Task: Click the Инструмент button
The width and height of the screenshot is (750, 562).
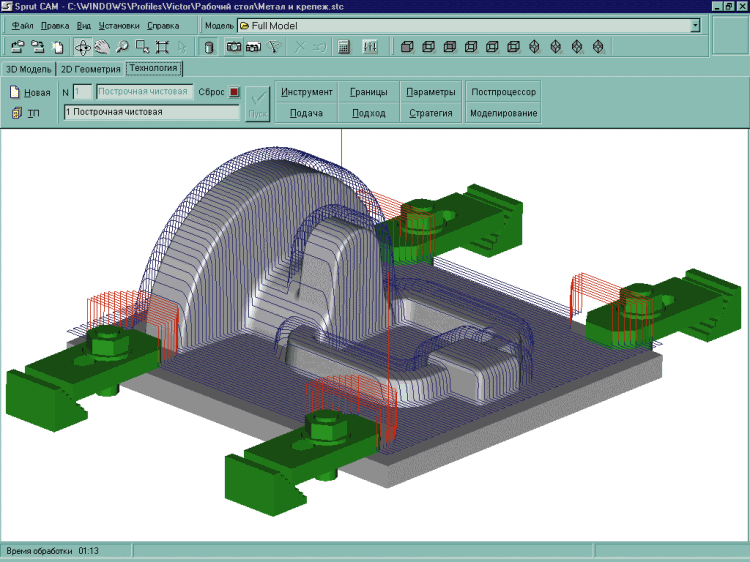Action: [307, 92]
